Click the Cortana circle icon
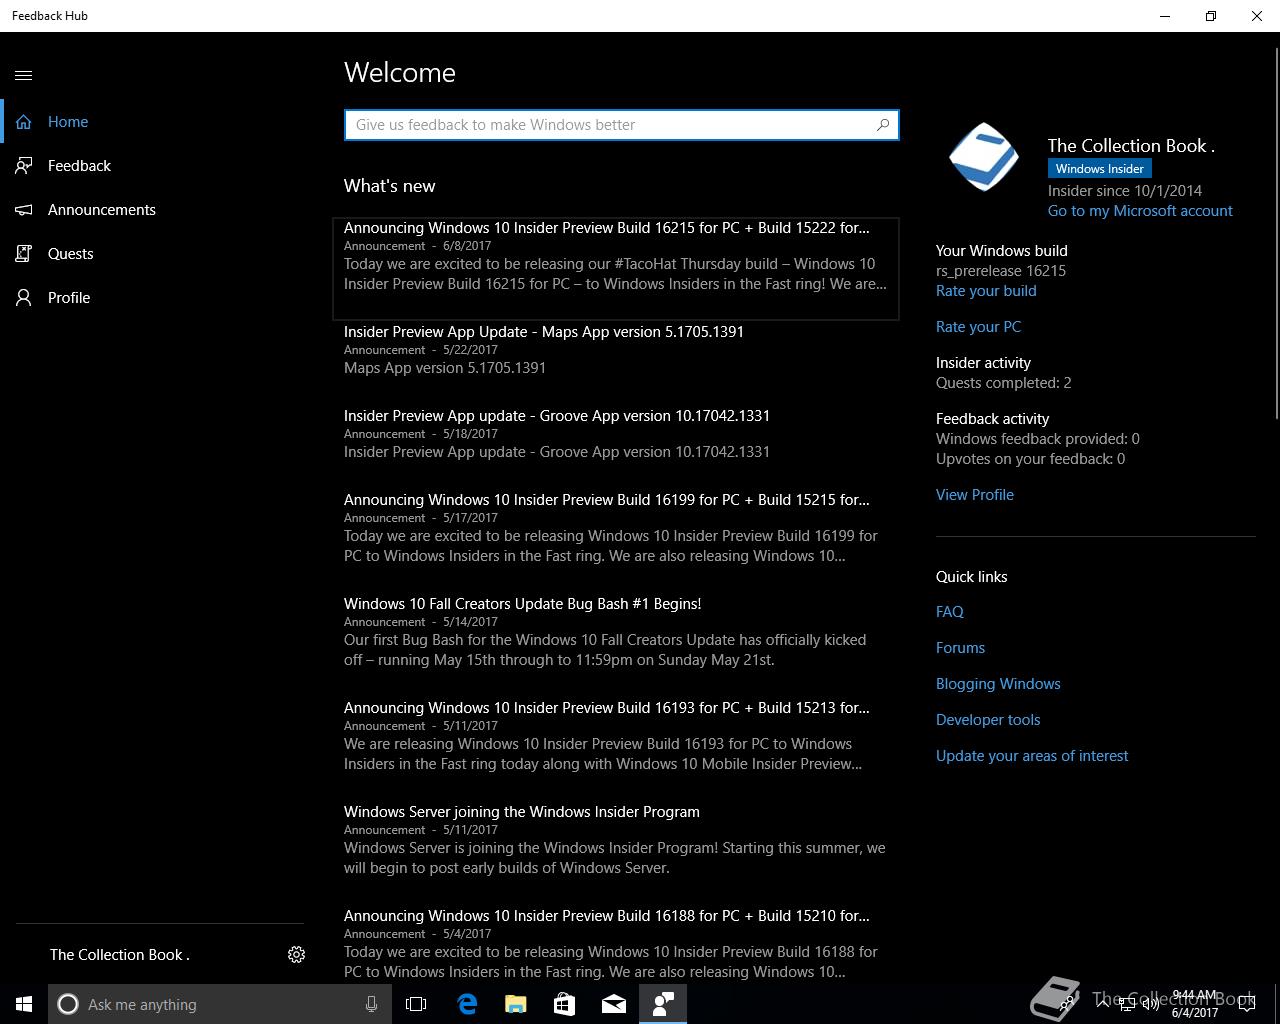This screenshot has width=1280, height=1024. click(x=68, y=1004)
